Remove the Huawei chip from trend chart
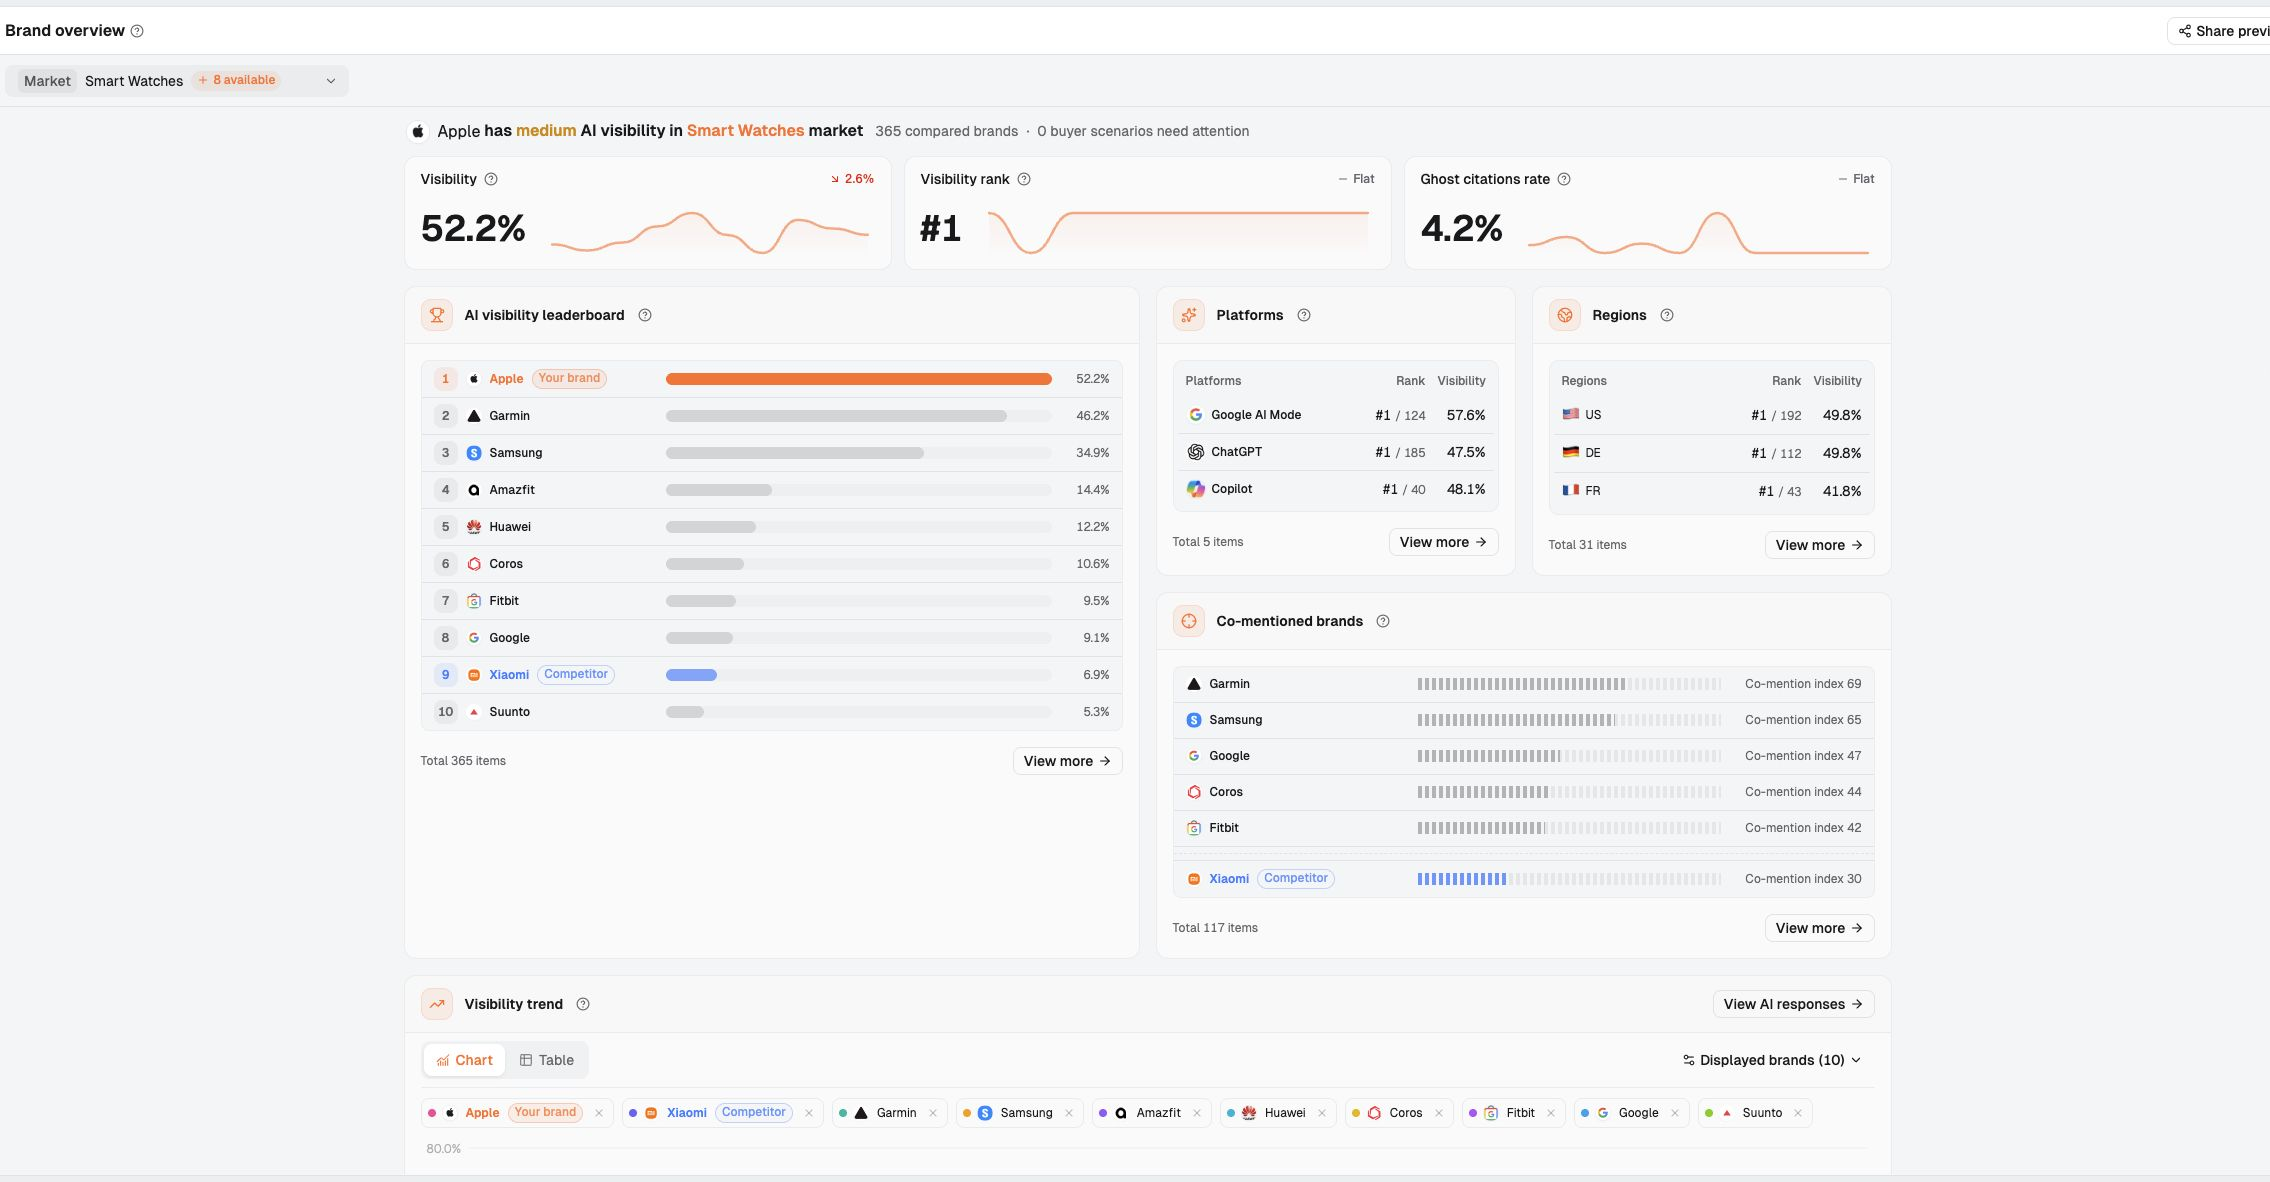 point(1322,1113)
